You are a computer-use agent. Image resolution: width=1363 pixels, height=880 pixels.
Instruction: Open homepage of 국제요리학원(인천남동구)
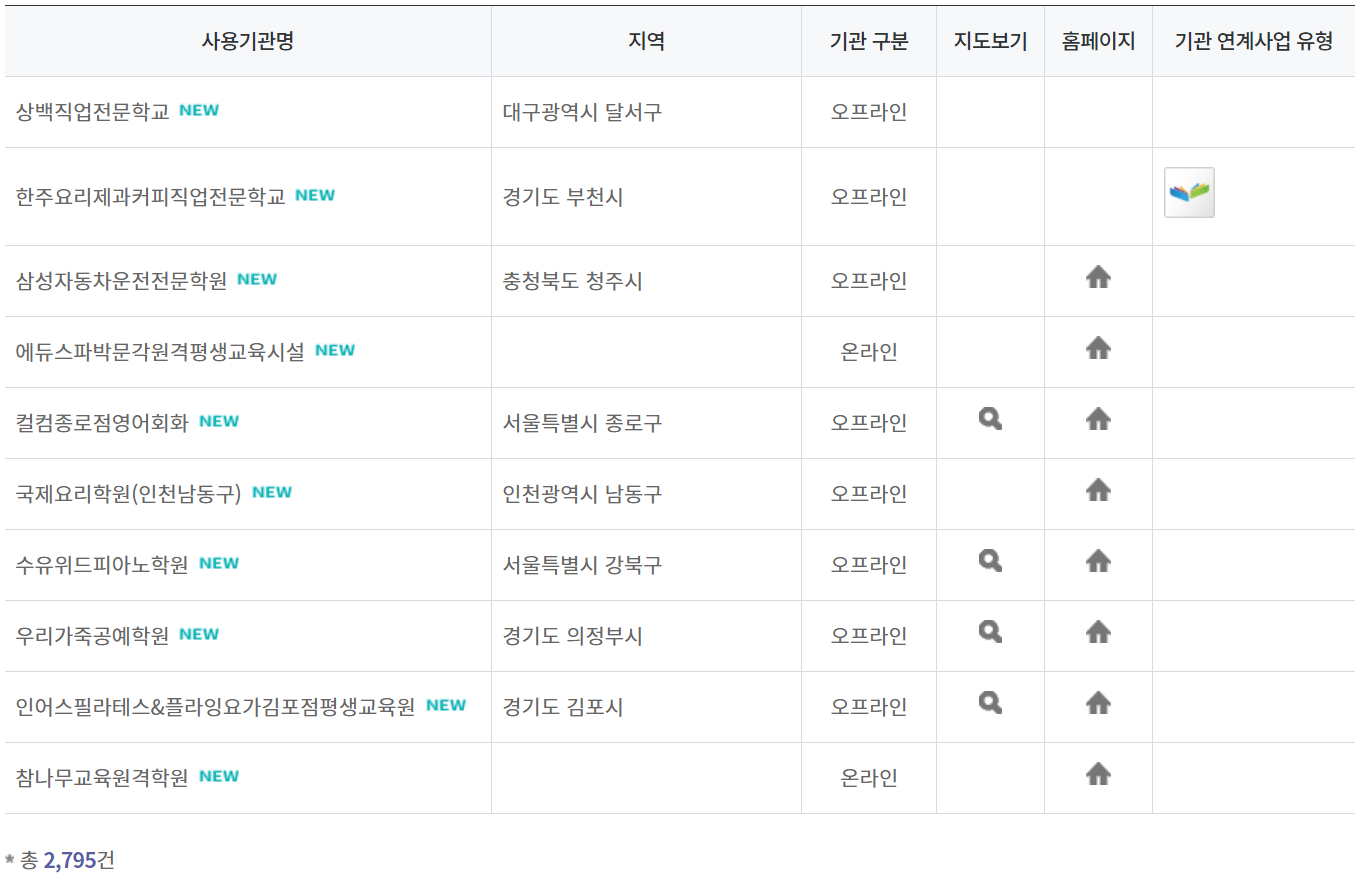coord(1097,490)
